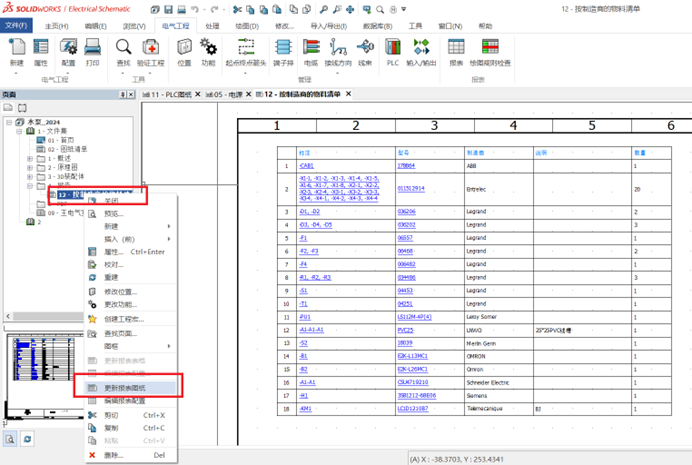
Task: Click the LC1D121087 part number link
Action: point(414,408)
